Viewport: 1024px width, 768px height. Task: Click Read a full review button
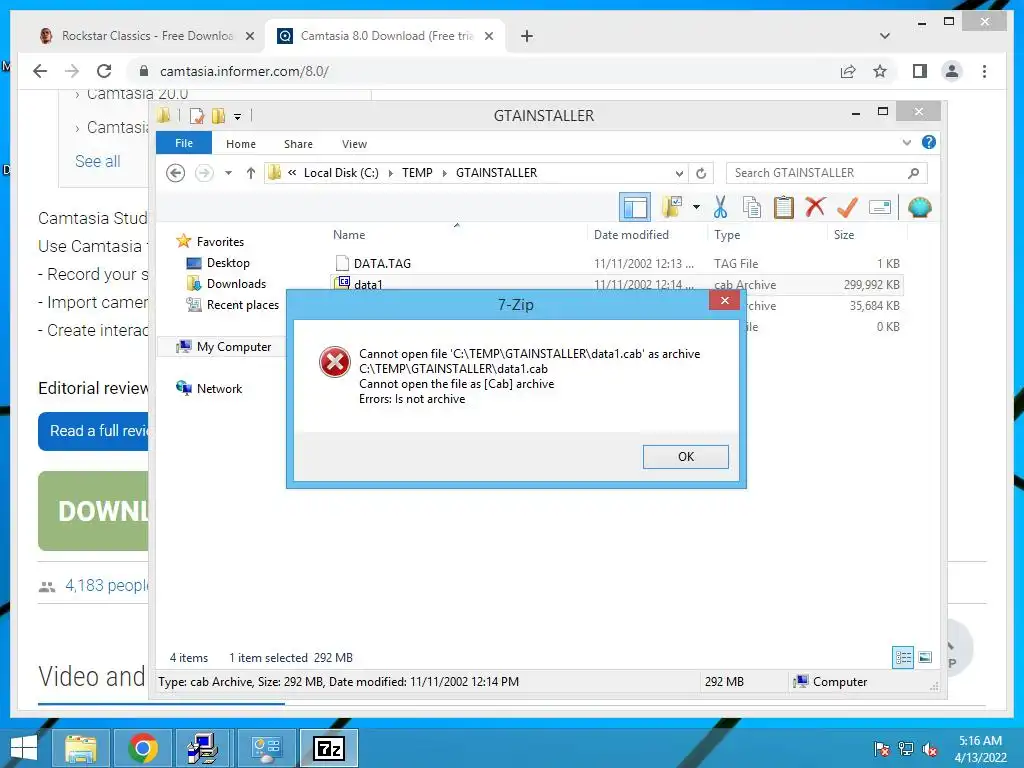click(x=93, y=431)
